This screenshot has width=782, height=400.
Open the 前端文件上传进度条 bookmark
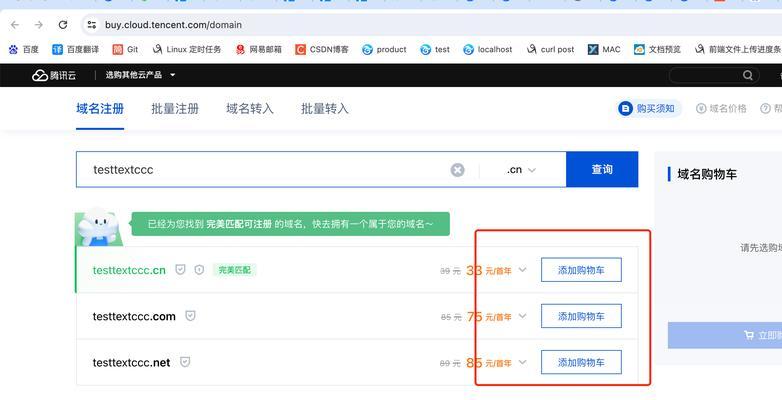738,49
